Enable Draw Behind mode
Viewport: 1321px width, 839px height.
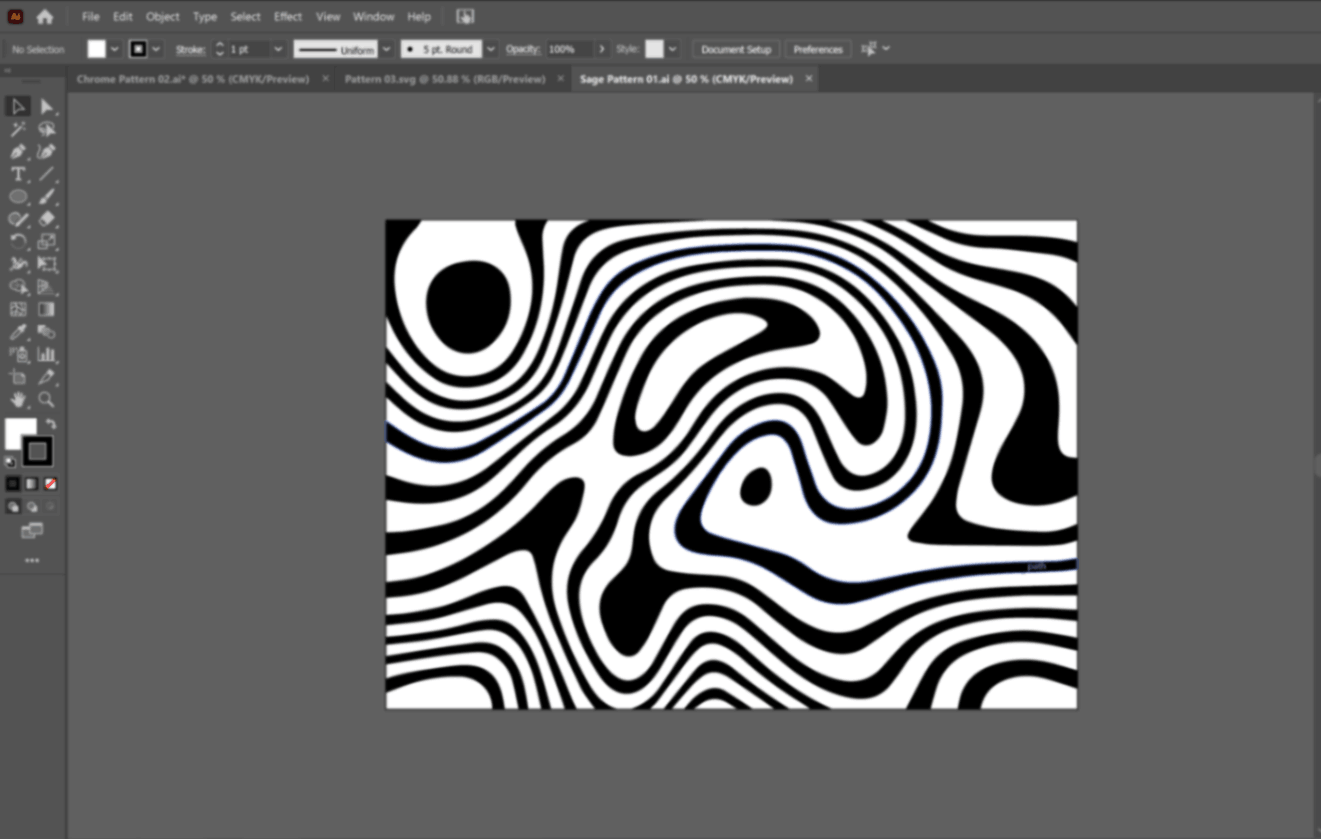[x=31, y=507]
